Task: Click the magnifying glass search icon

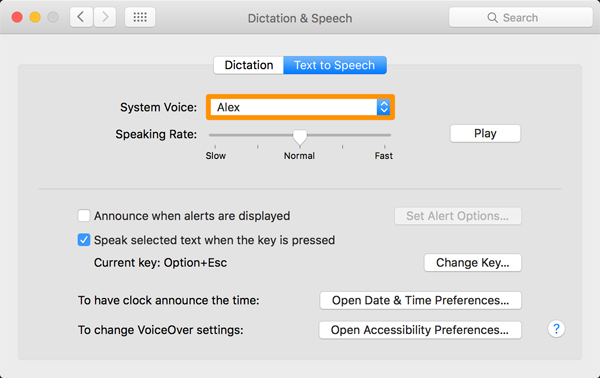Action: (x=492, y=18)
